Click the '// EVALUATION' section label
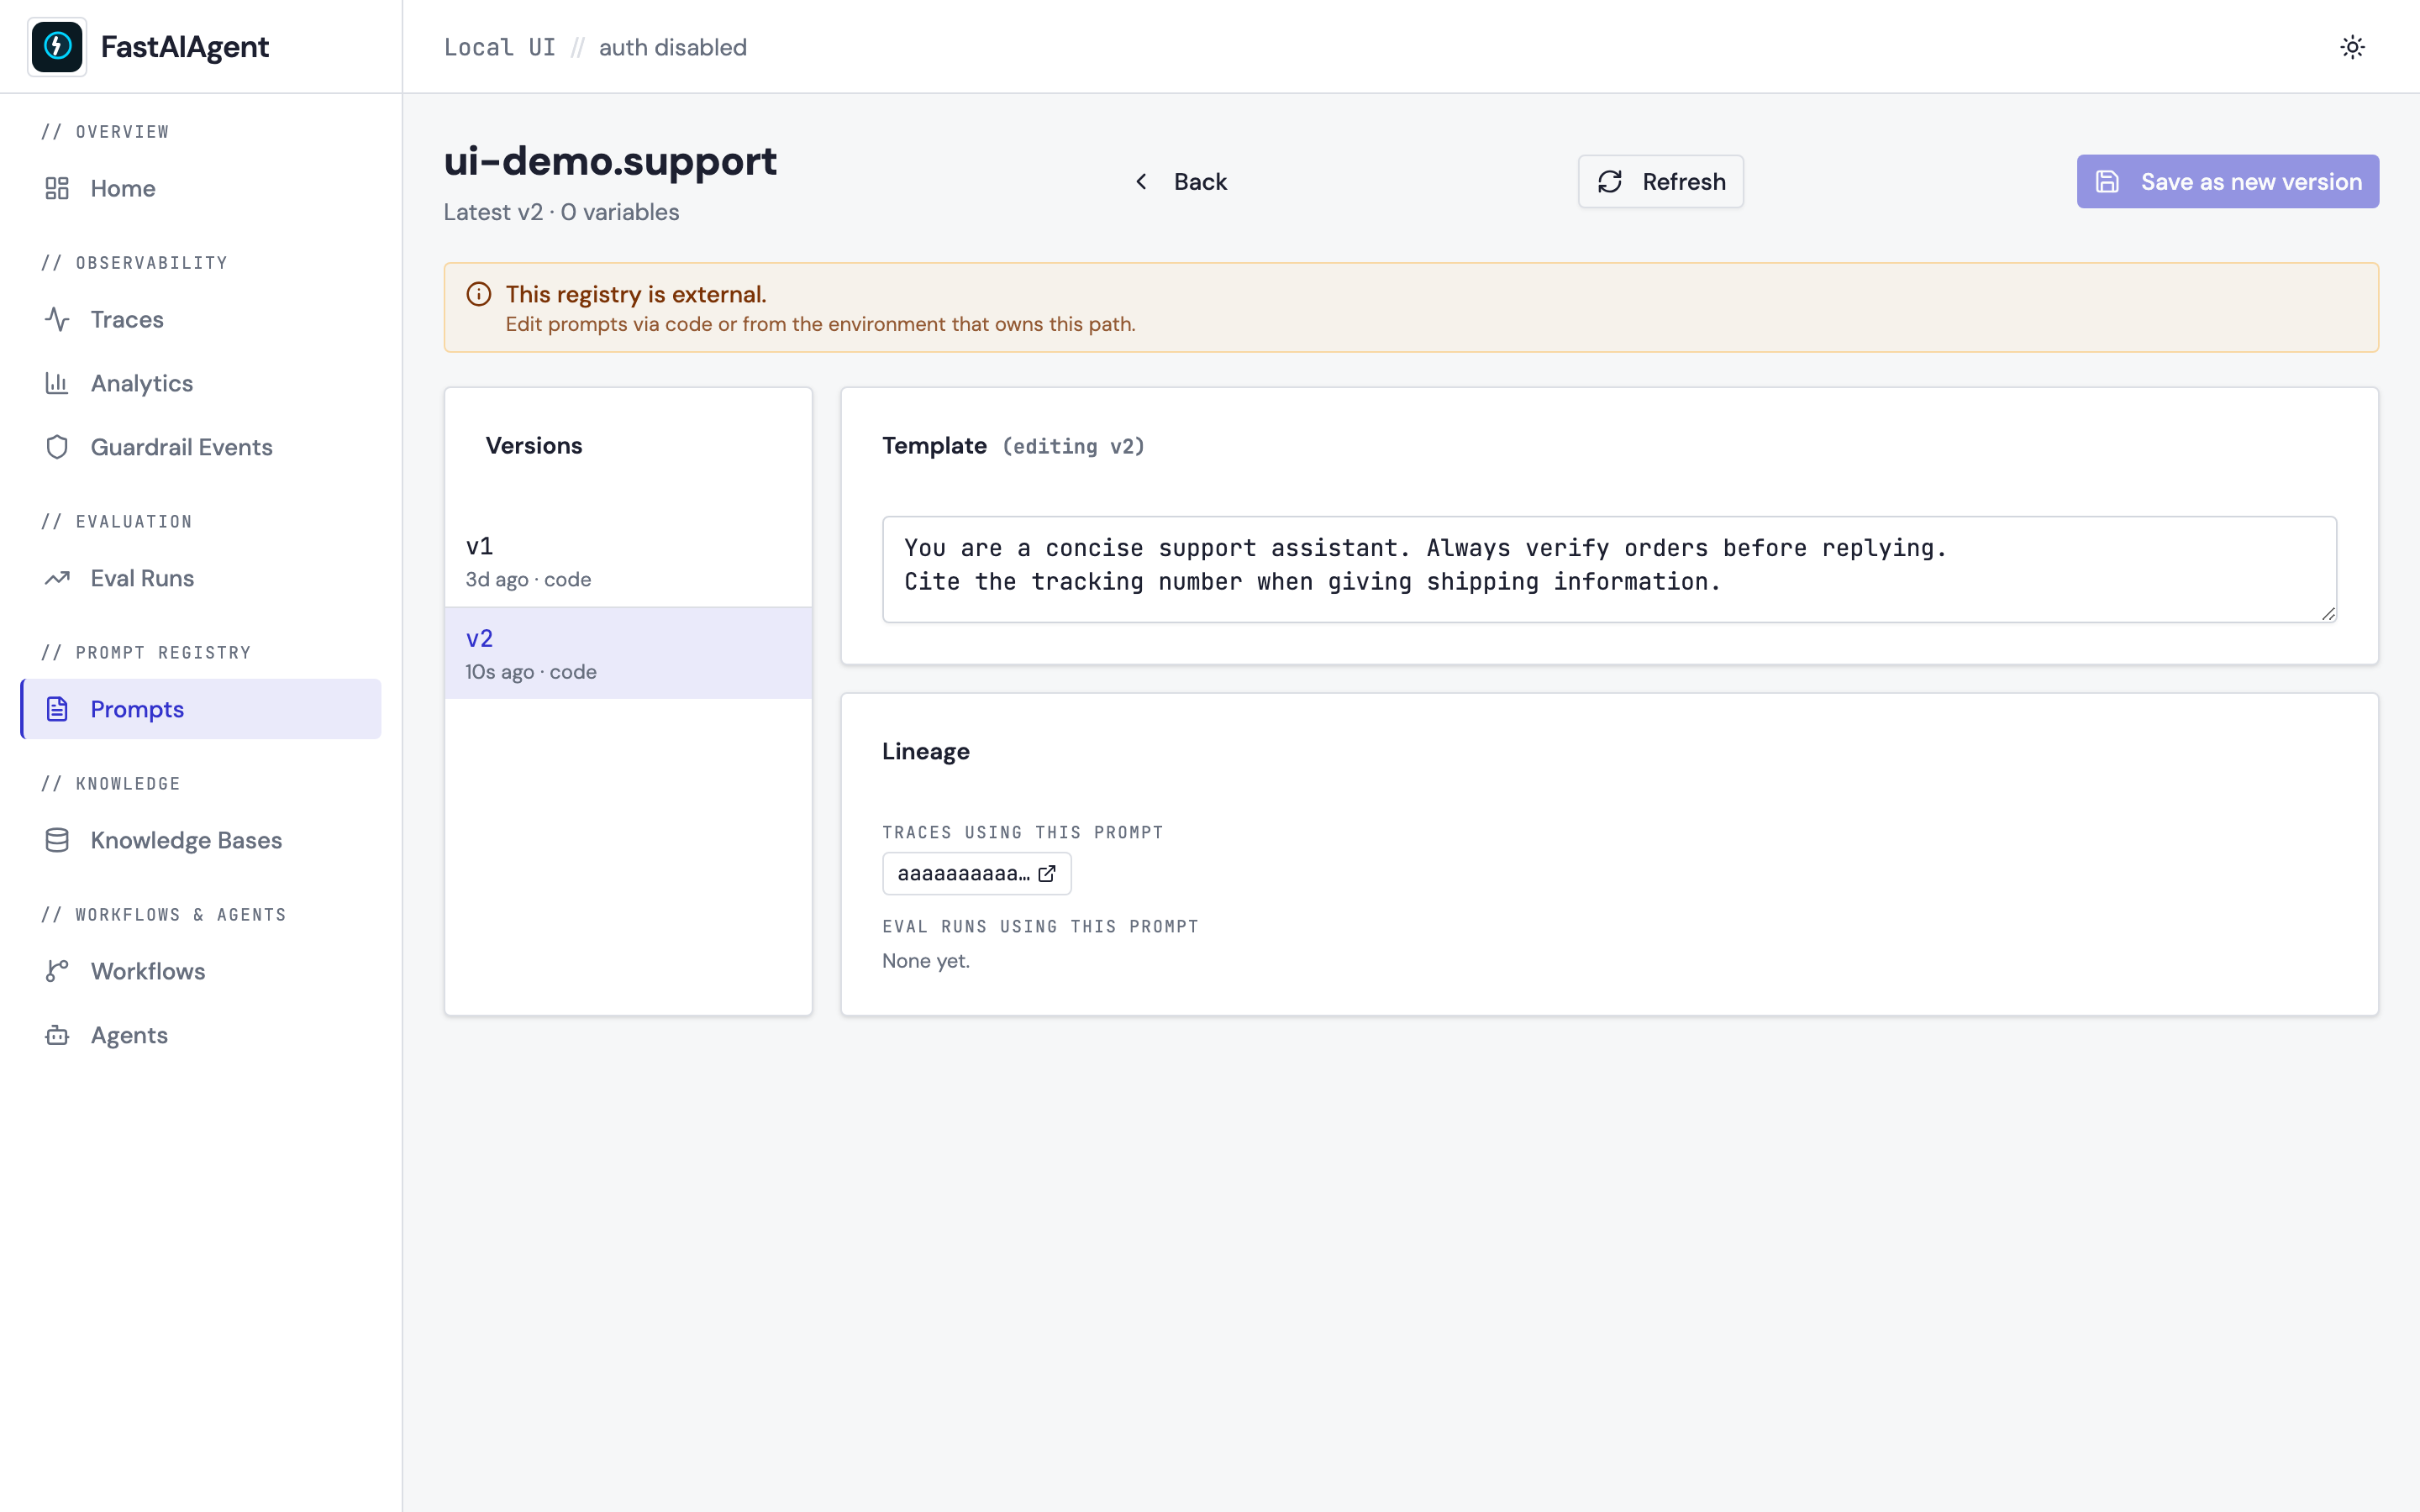This screenshot has width=2420, height=1512. click(117, 522)
